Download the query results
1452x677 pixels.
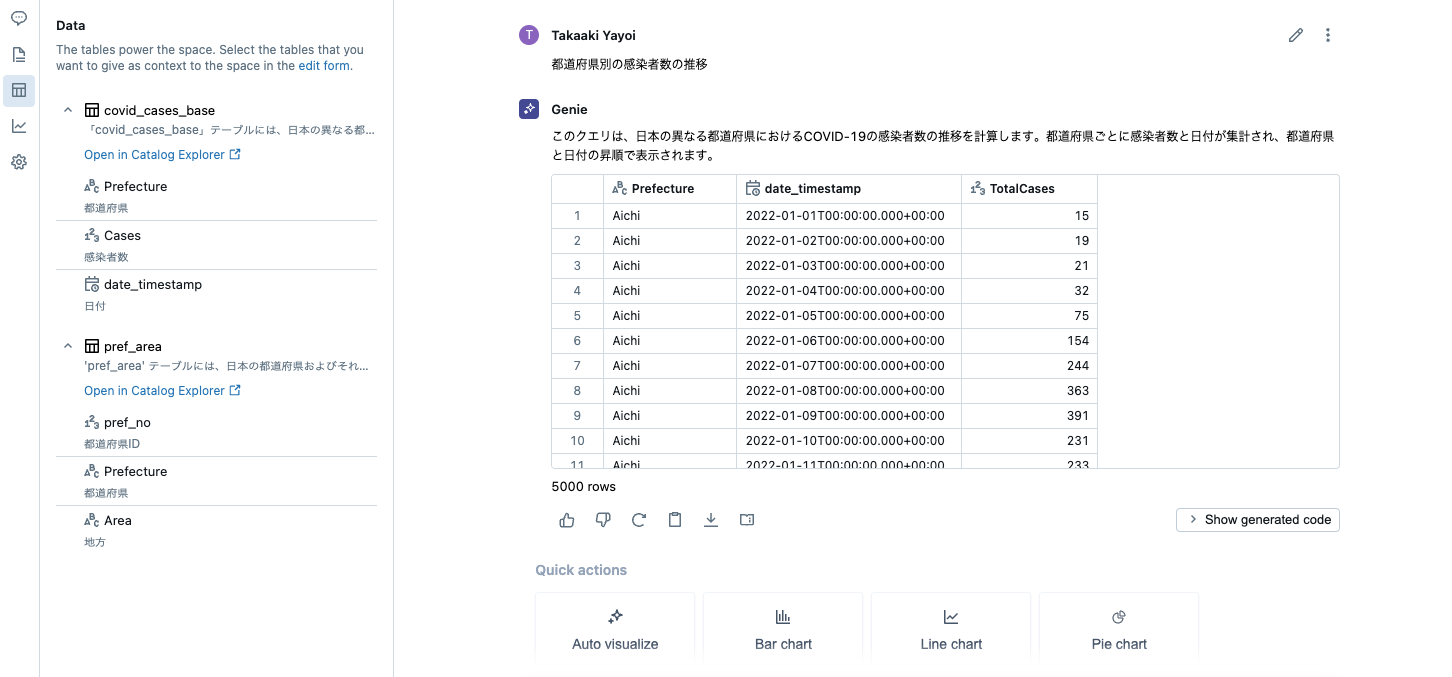(711, 519)
